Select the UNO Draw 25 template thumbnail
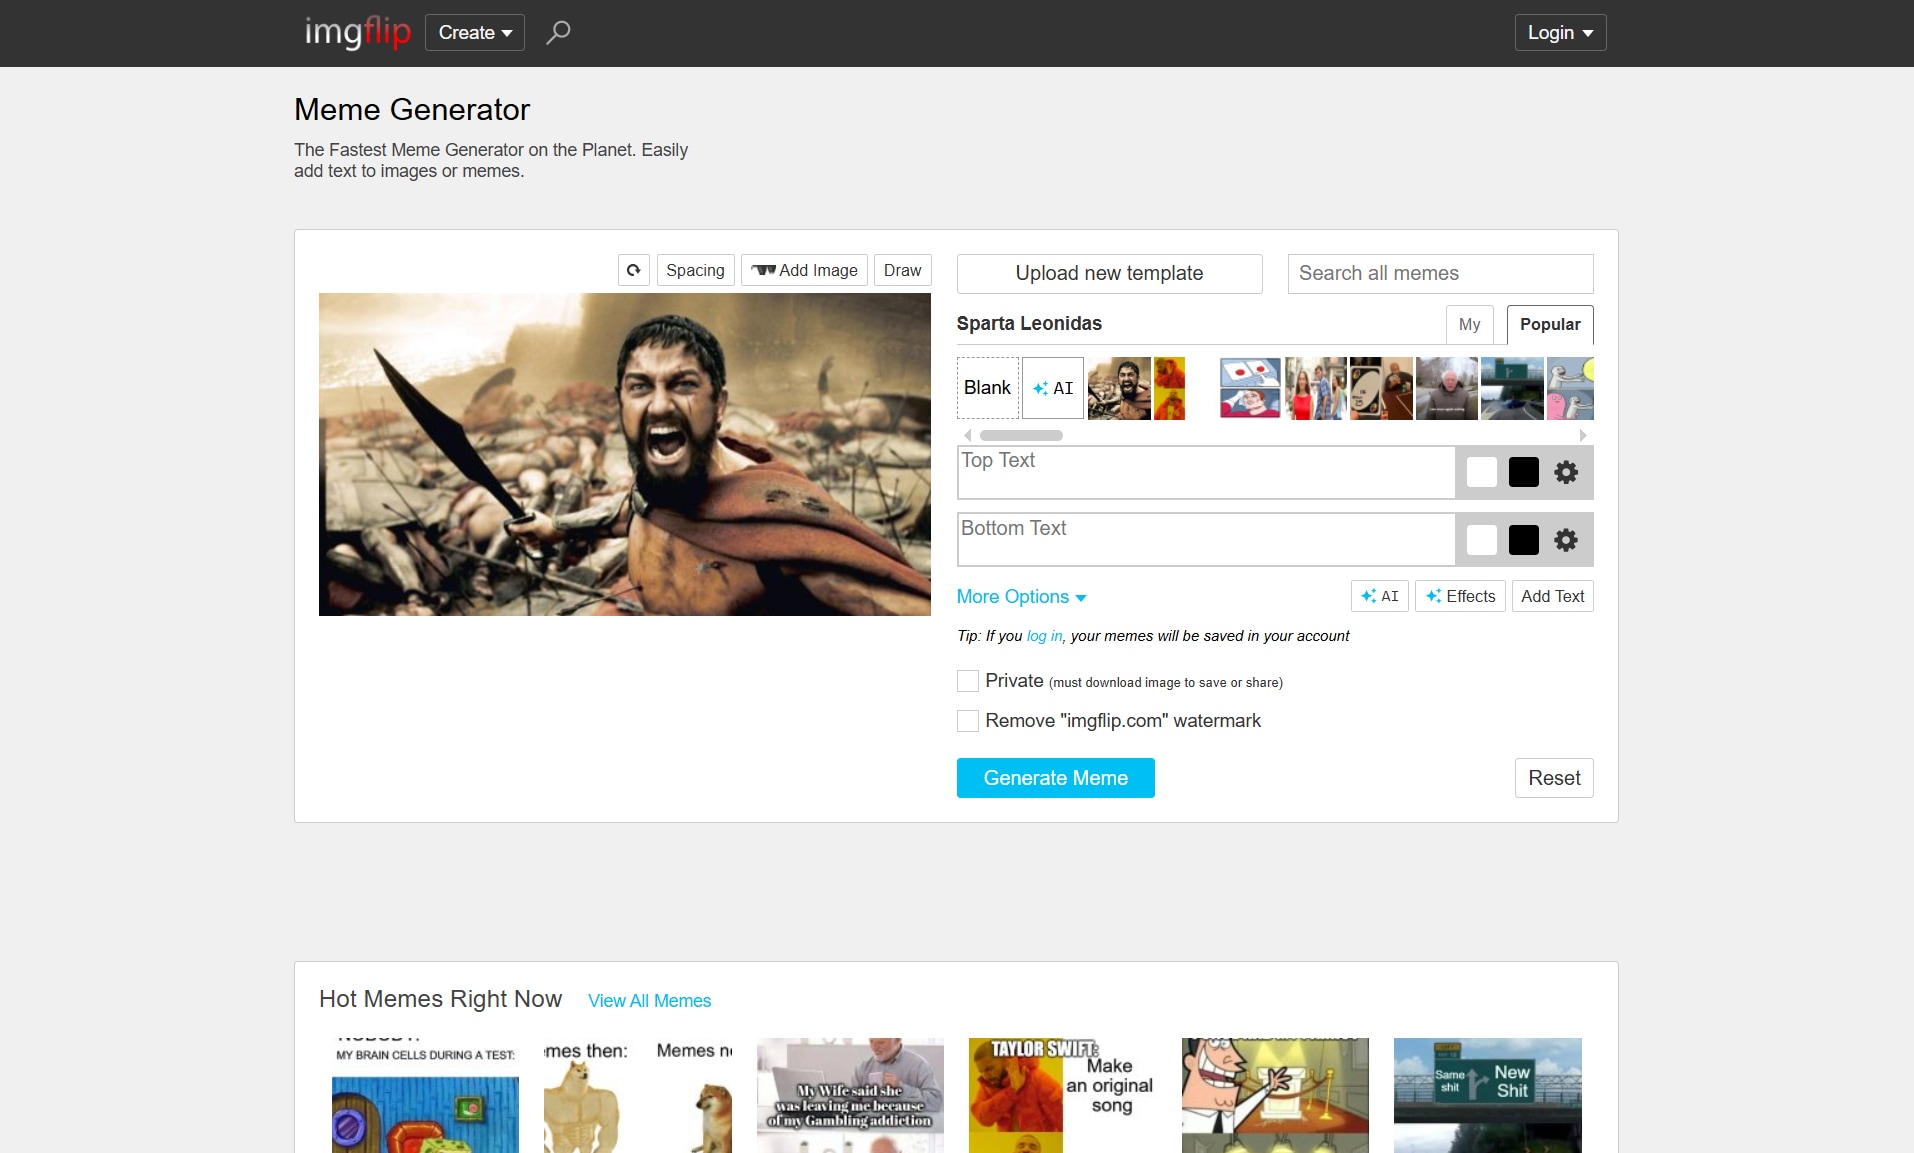 point(1381,388)
